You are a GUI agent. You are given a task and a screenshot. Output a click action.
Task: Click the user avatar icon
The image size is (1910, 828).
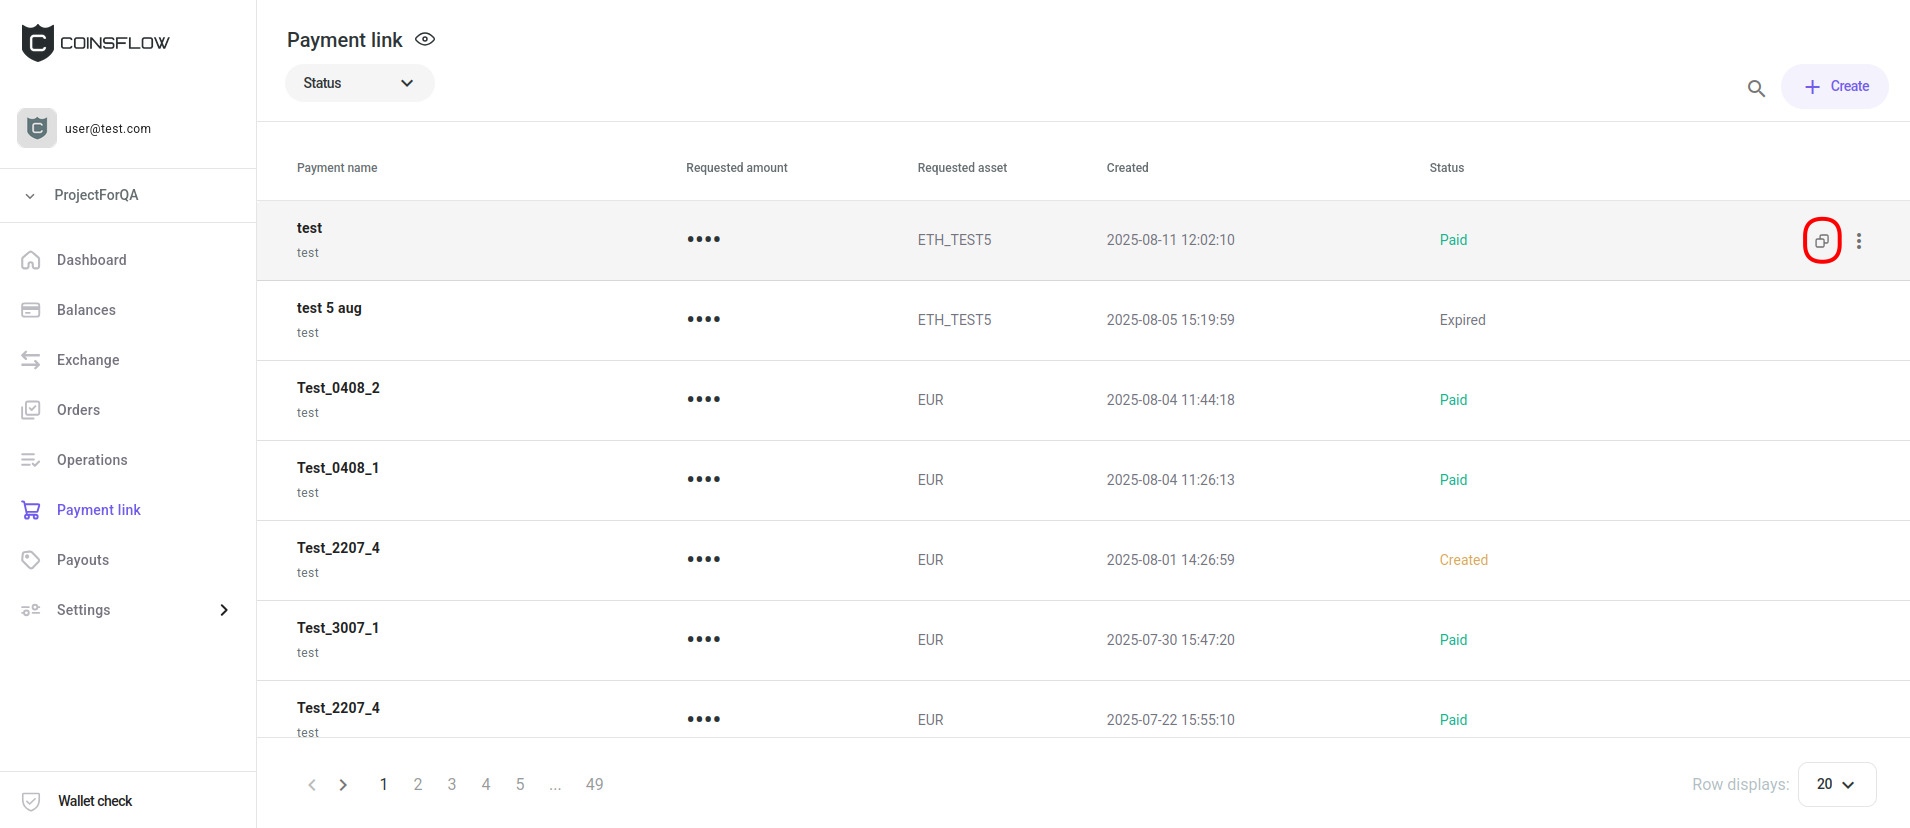pyautogui.click(x=37, y=128)
